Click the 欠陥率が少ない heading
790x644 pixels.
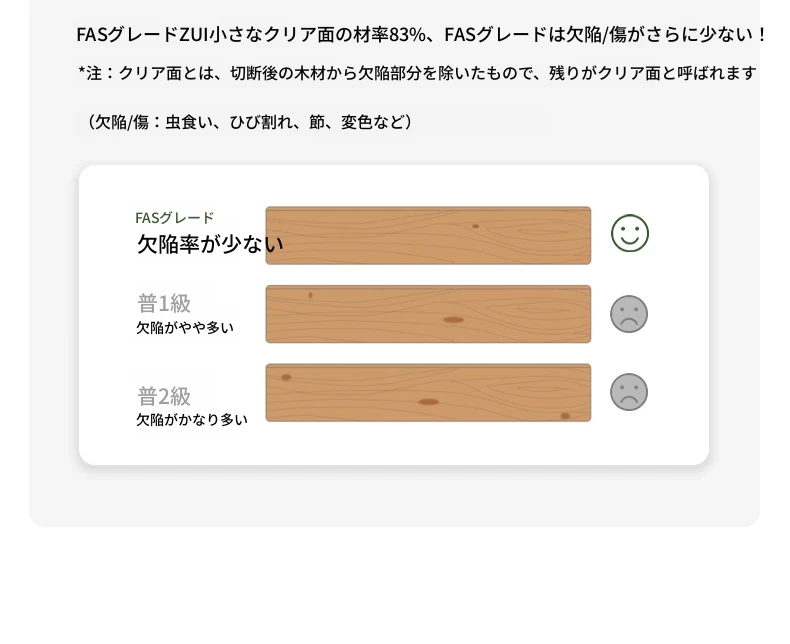pyautogui.click(x=210, y=244)
